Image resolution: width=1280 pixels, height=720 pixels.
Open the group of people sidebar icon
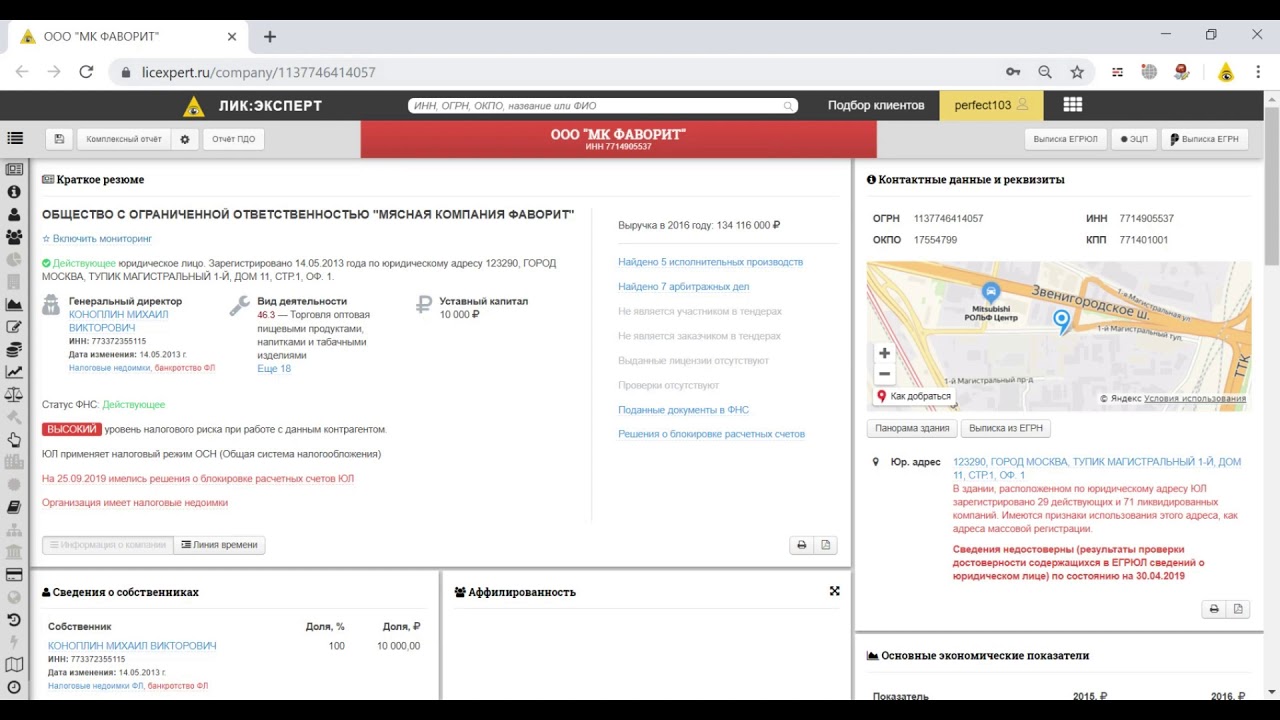(14, 237)
